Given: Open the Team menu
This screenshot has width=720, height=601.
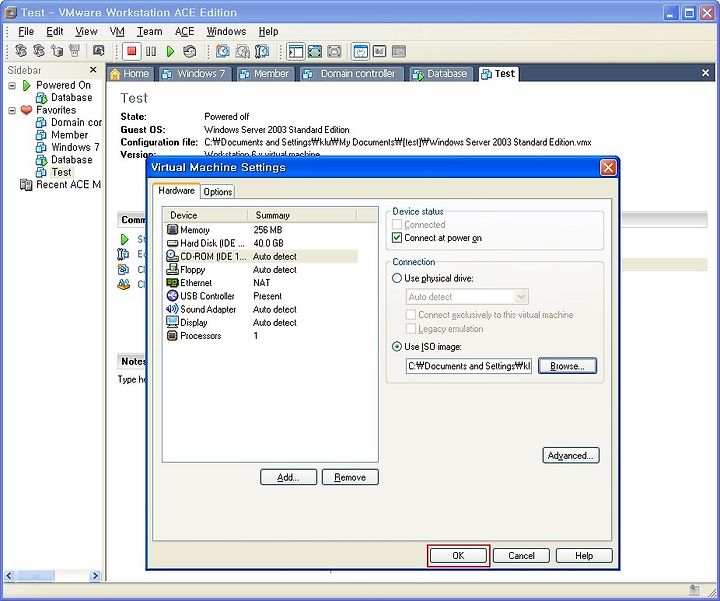Looking at the screenshot, I should pos(150,31).
